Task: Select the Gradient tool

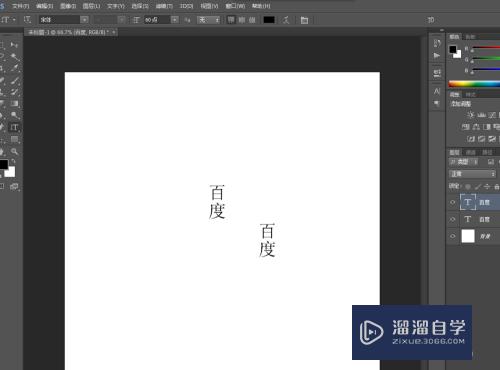Action: click(x=14, y=104)
